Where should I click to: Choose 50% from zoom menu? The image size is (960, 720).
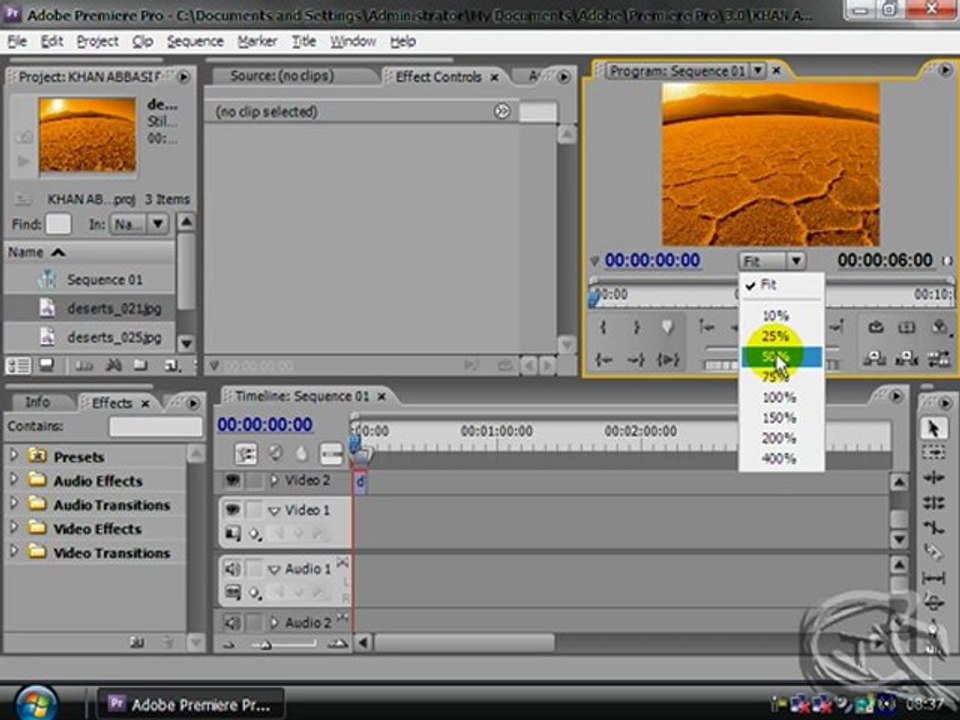pyautogui.click(x=781, y=357)
